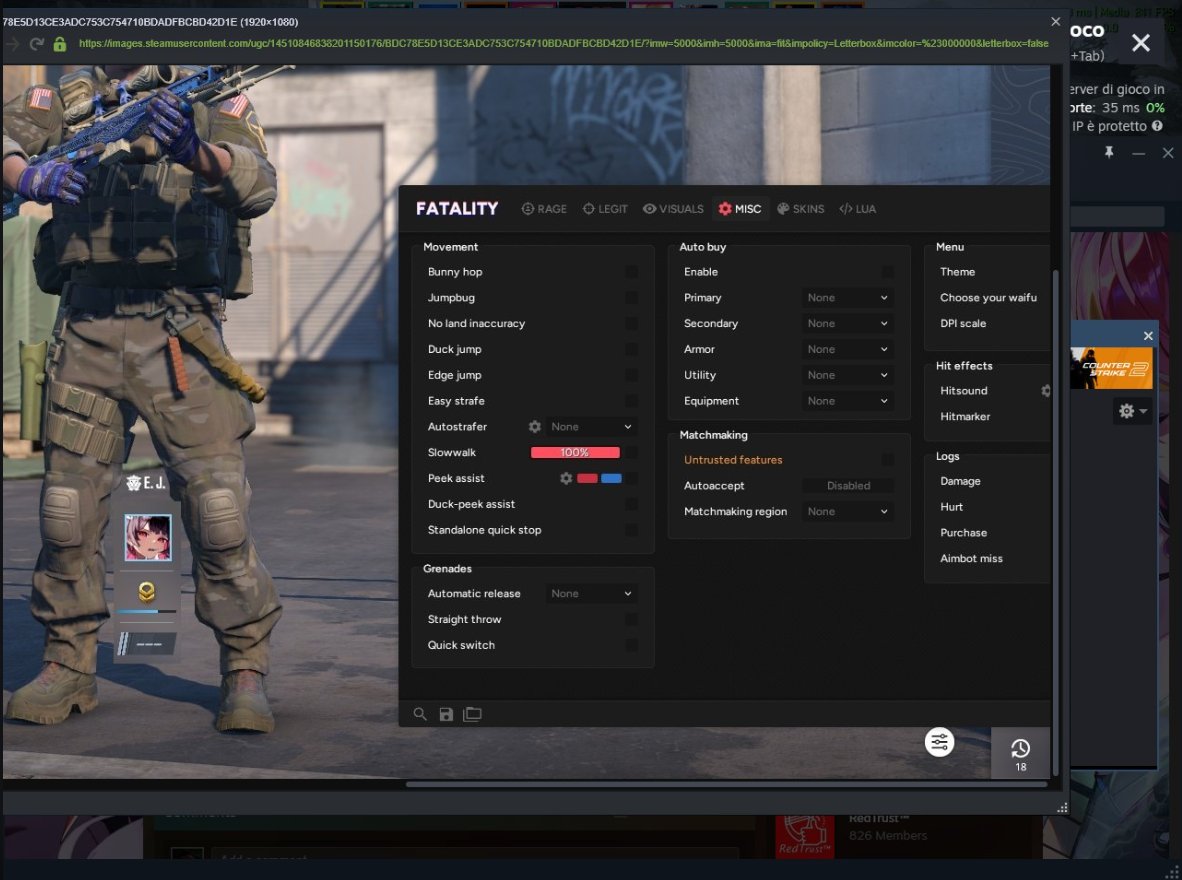
Task: Open Autostrafer settings gear
Action: (x=534, y=427)
